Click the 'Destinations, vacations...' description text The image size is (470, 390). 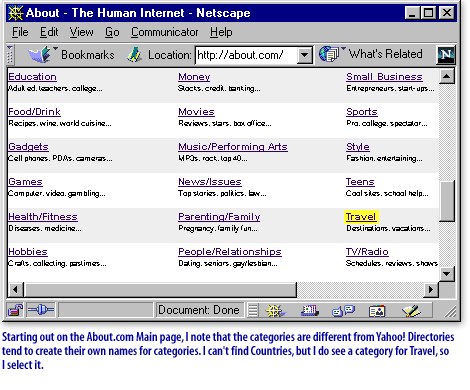388,229
